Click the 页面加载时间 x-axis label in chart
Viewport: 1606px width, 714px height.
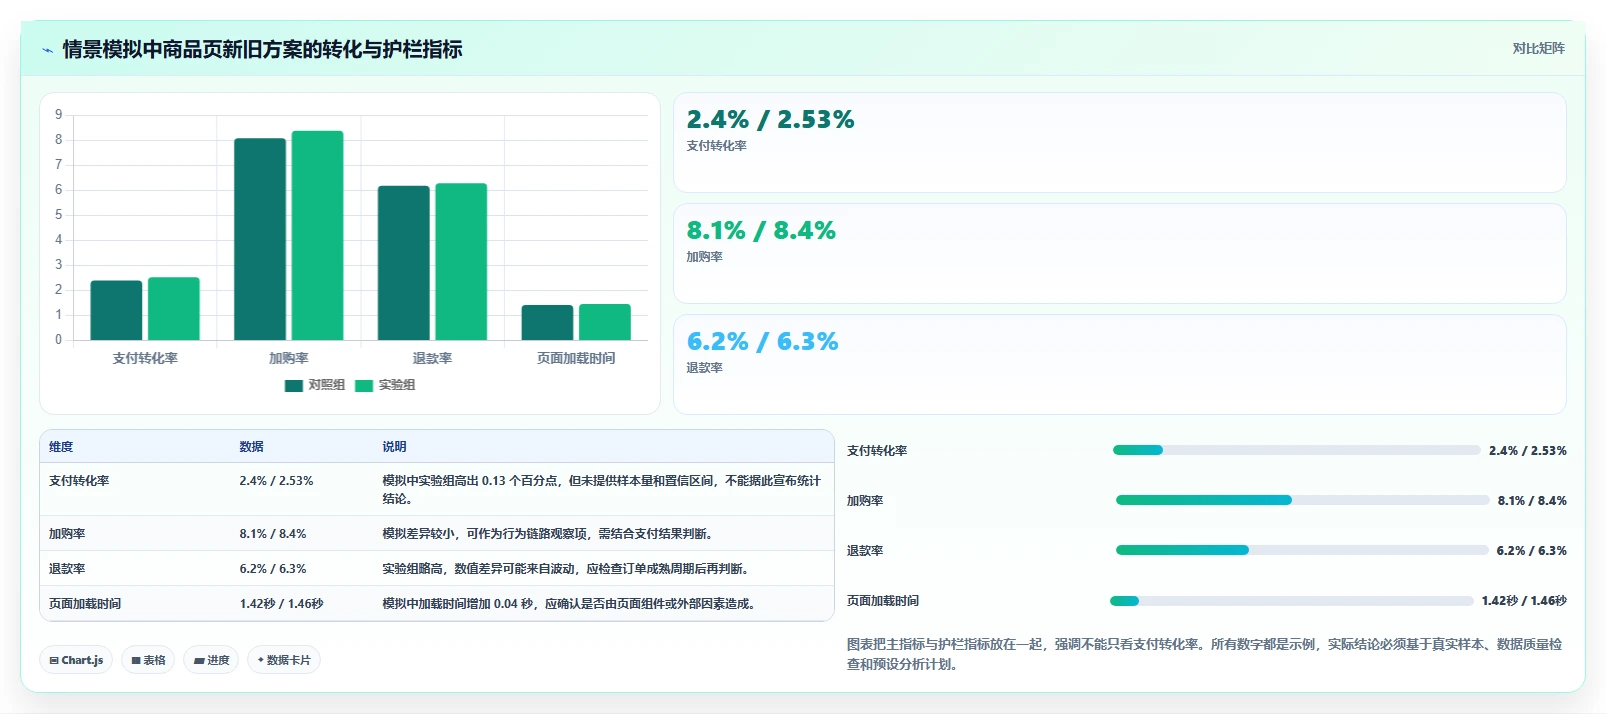[576, 358]
